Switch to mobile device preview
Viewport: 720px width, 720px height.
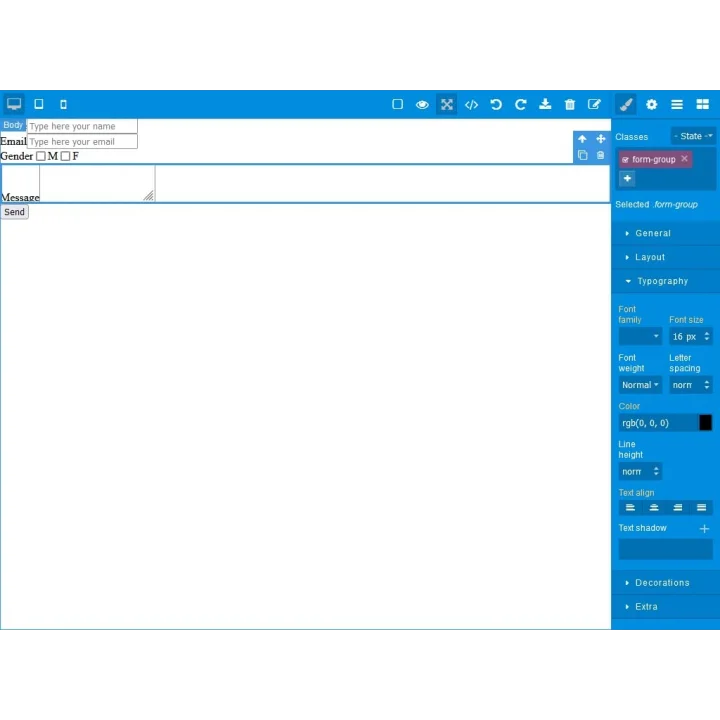pos(63,105)
